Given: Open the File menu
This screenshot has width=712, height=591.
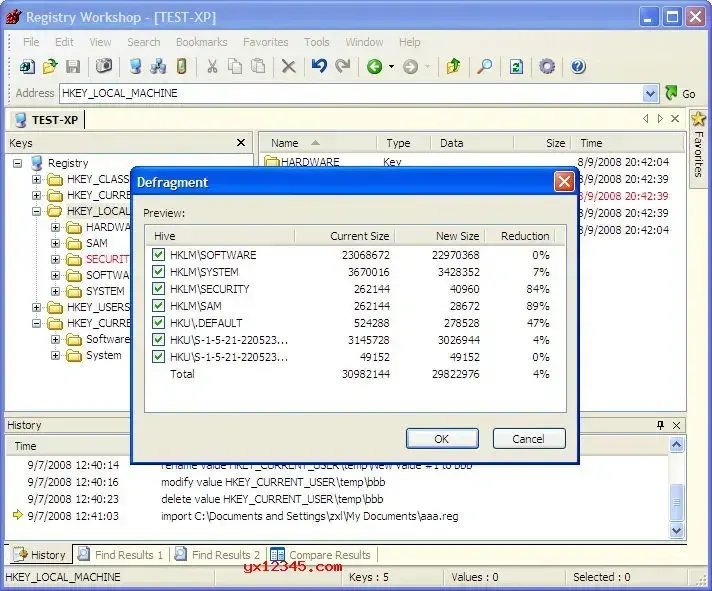Looking at the screenshot, I should coord(31,42).
